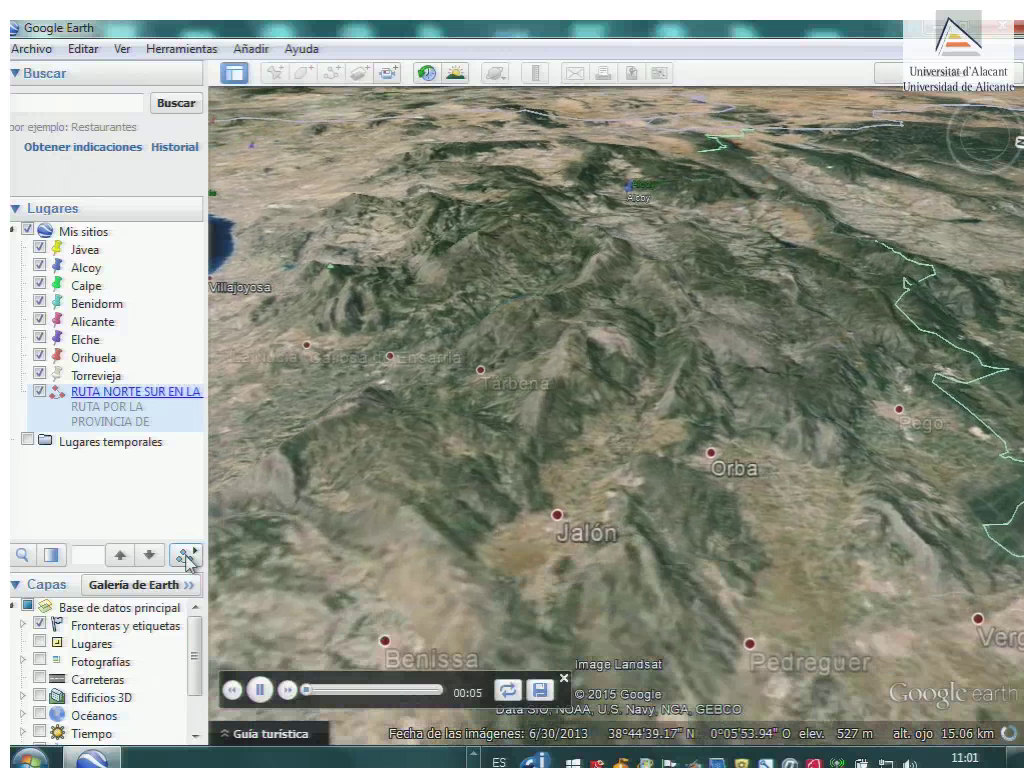Screen dimensions: 1024x768
Task: Uncheck the Torrevieja placemark checkbox
Action: (x=39, y=374)
